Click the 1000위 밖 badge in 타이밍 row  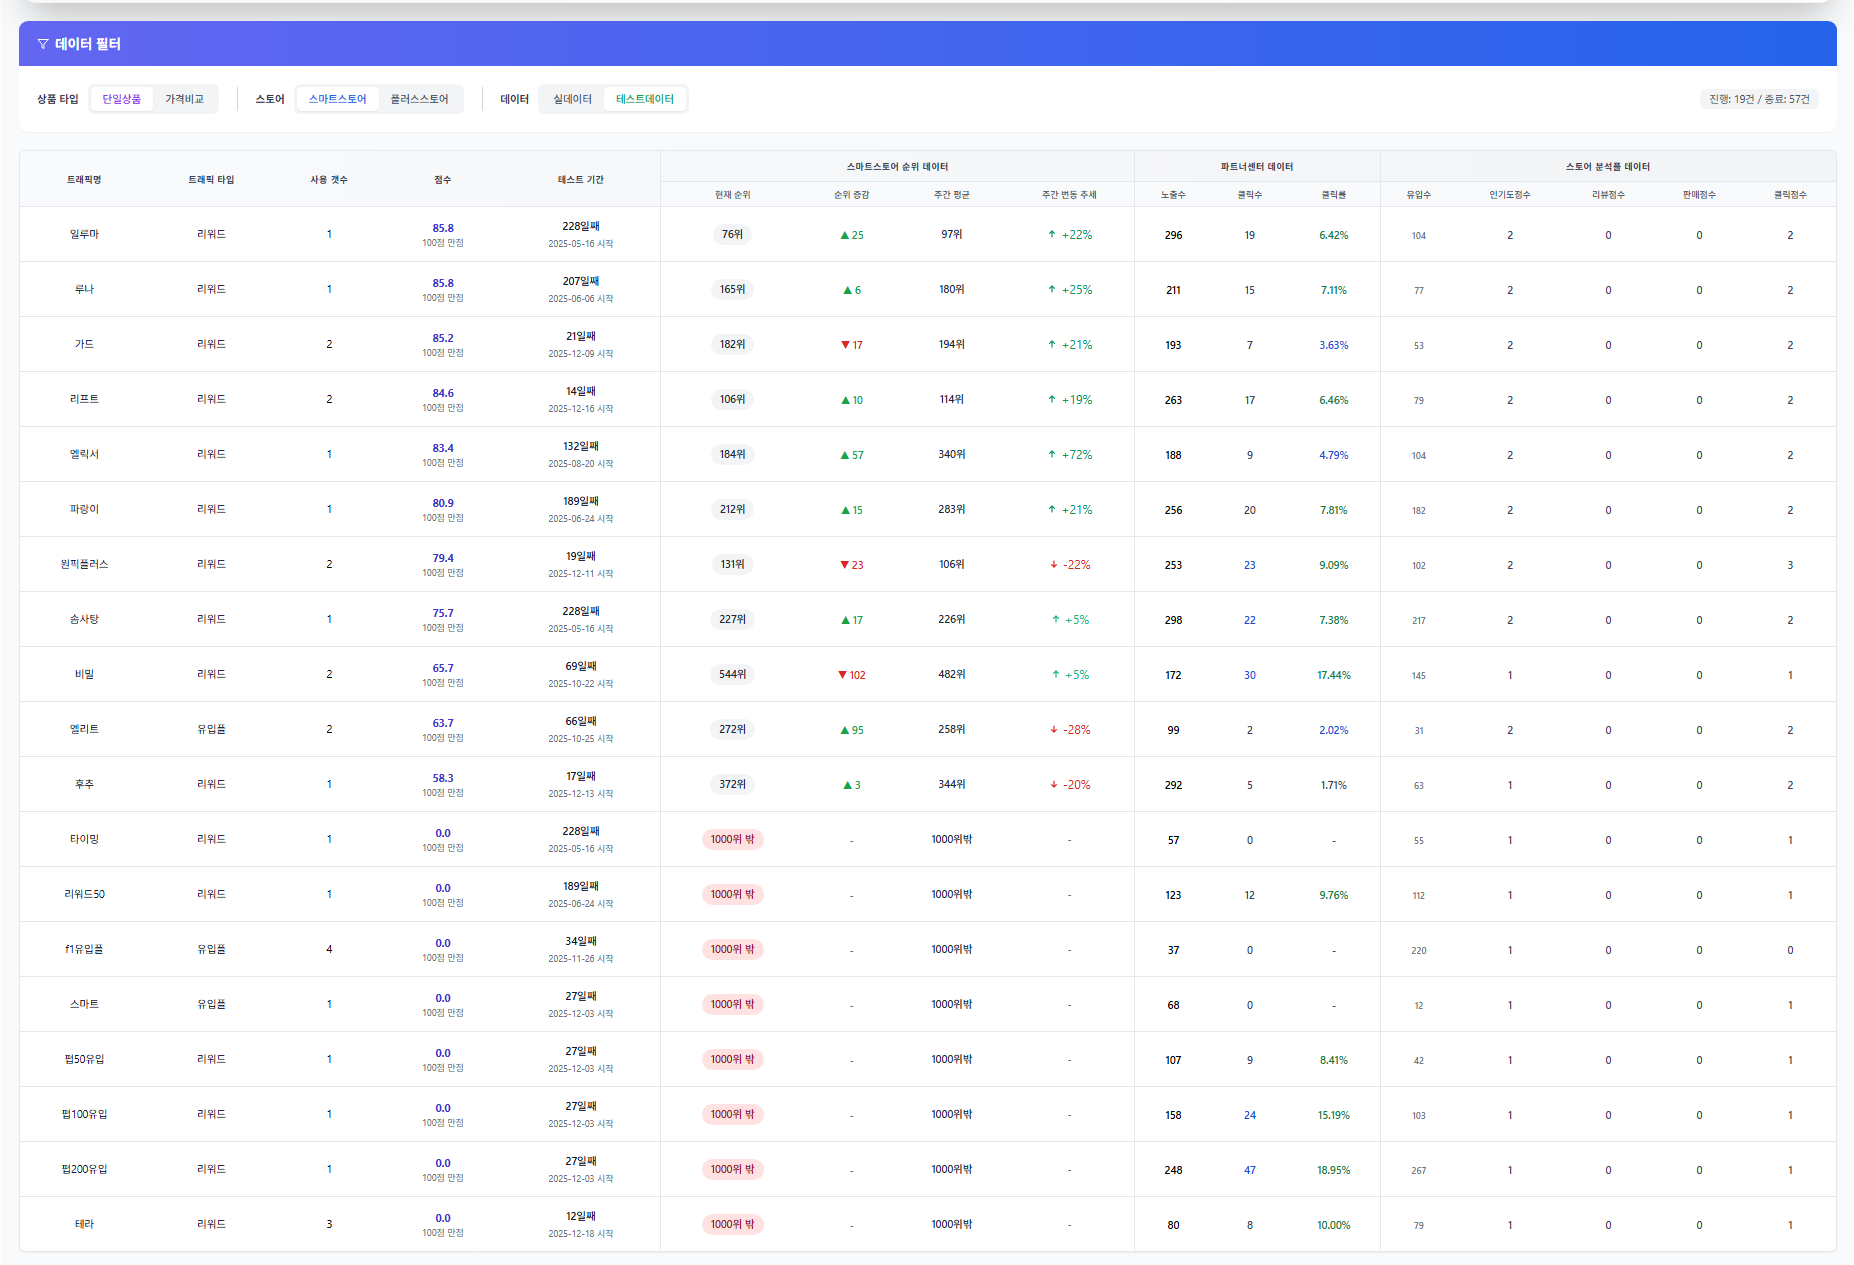733,839
